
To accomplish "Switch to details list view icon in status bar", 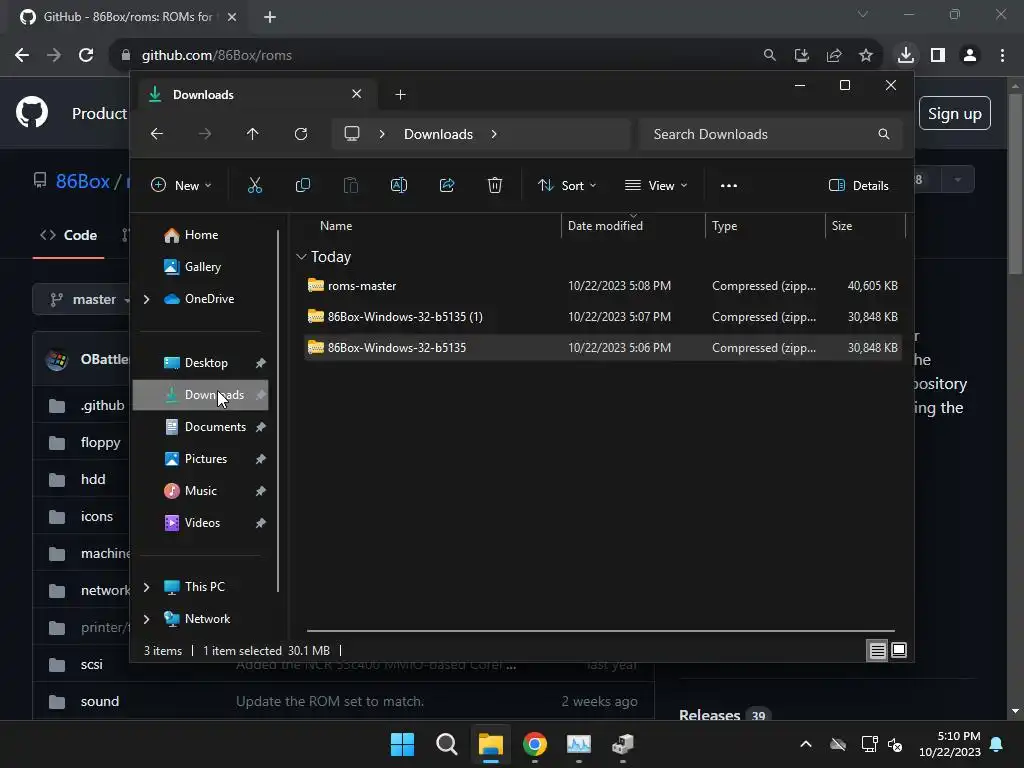I will (x=878, y=650).
